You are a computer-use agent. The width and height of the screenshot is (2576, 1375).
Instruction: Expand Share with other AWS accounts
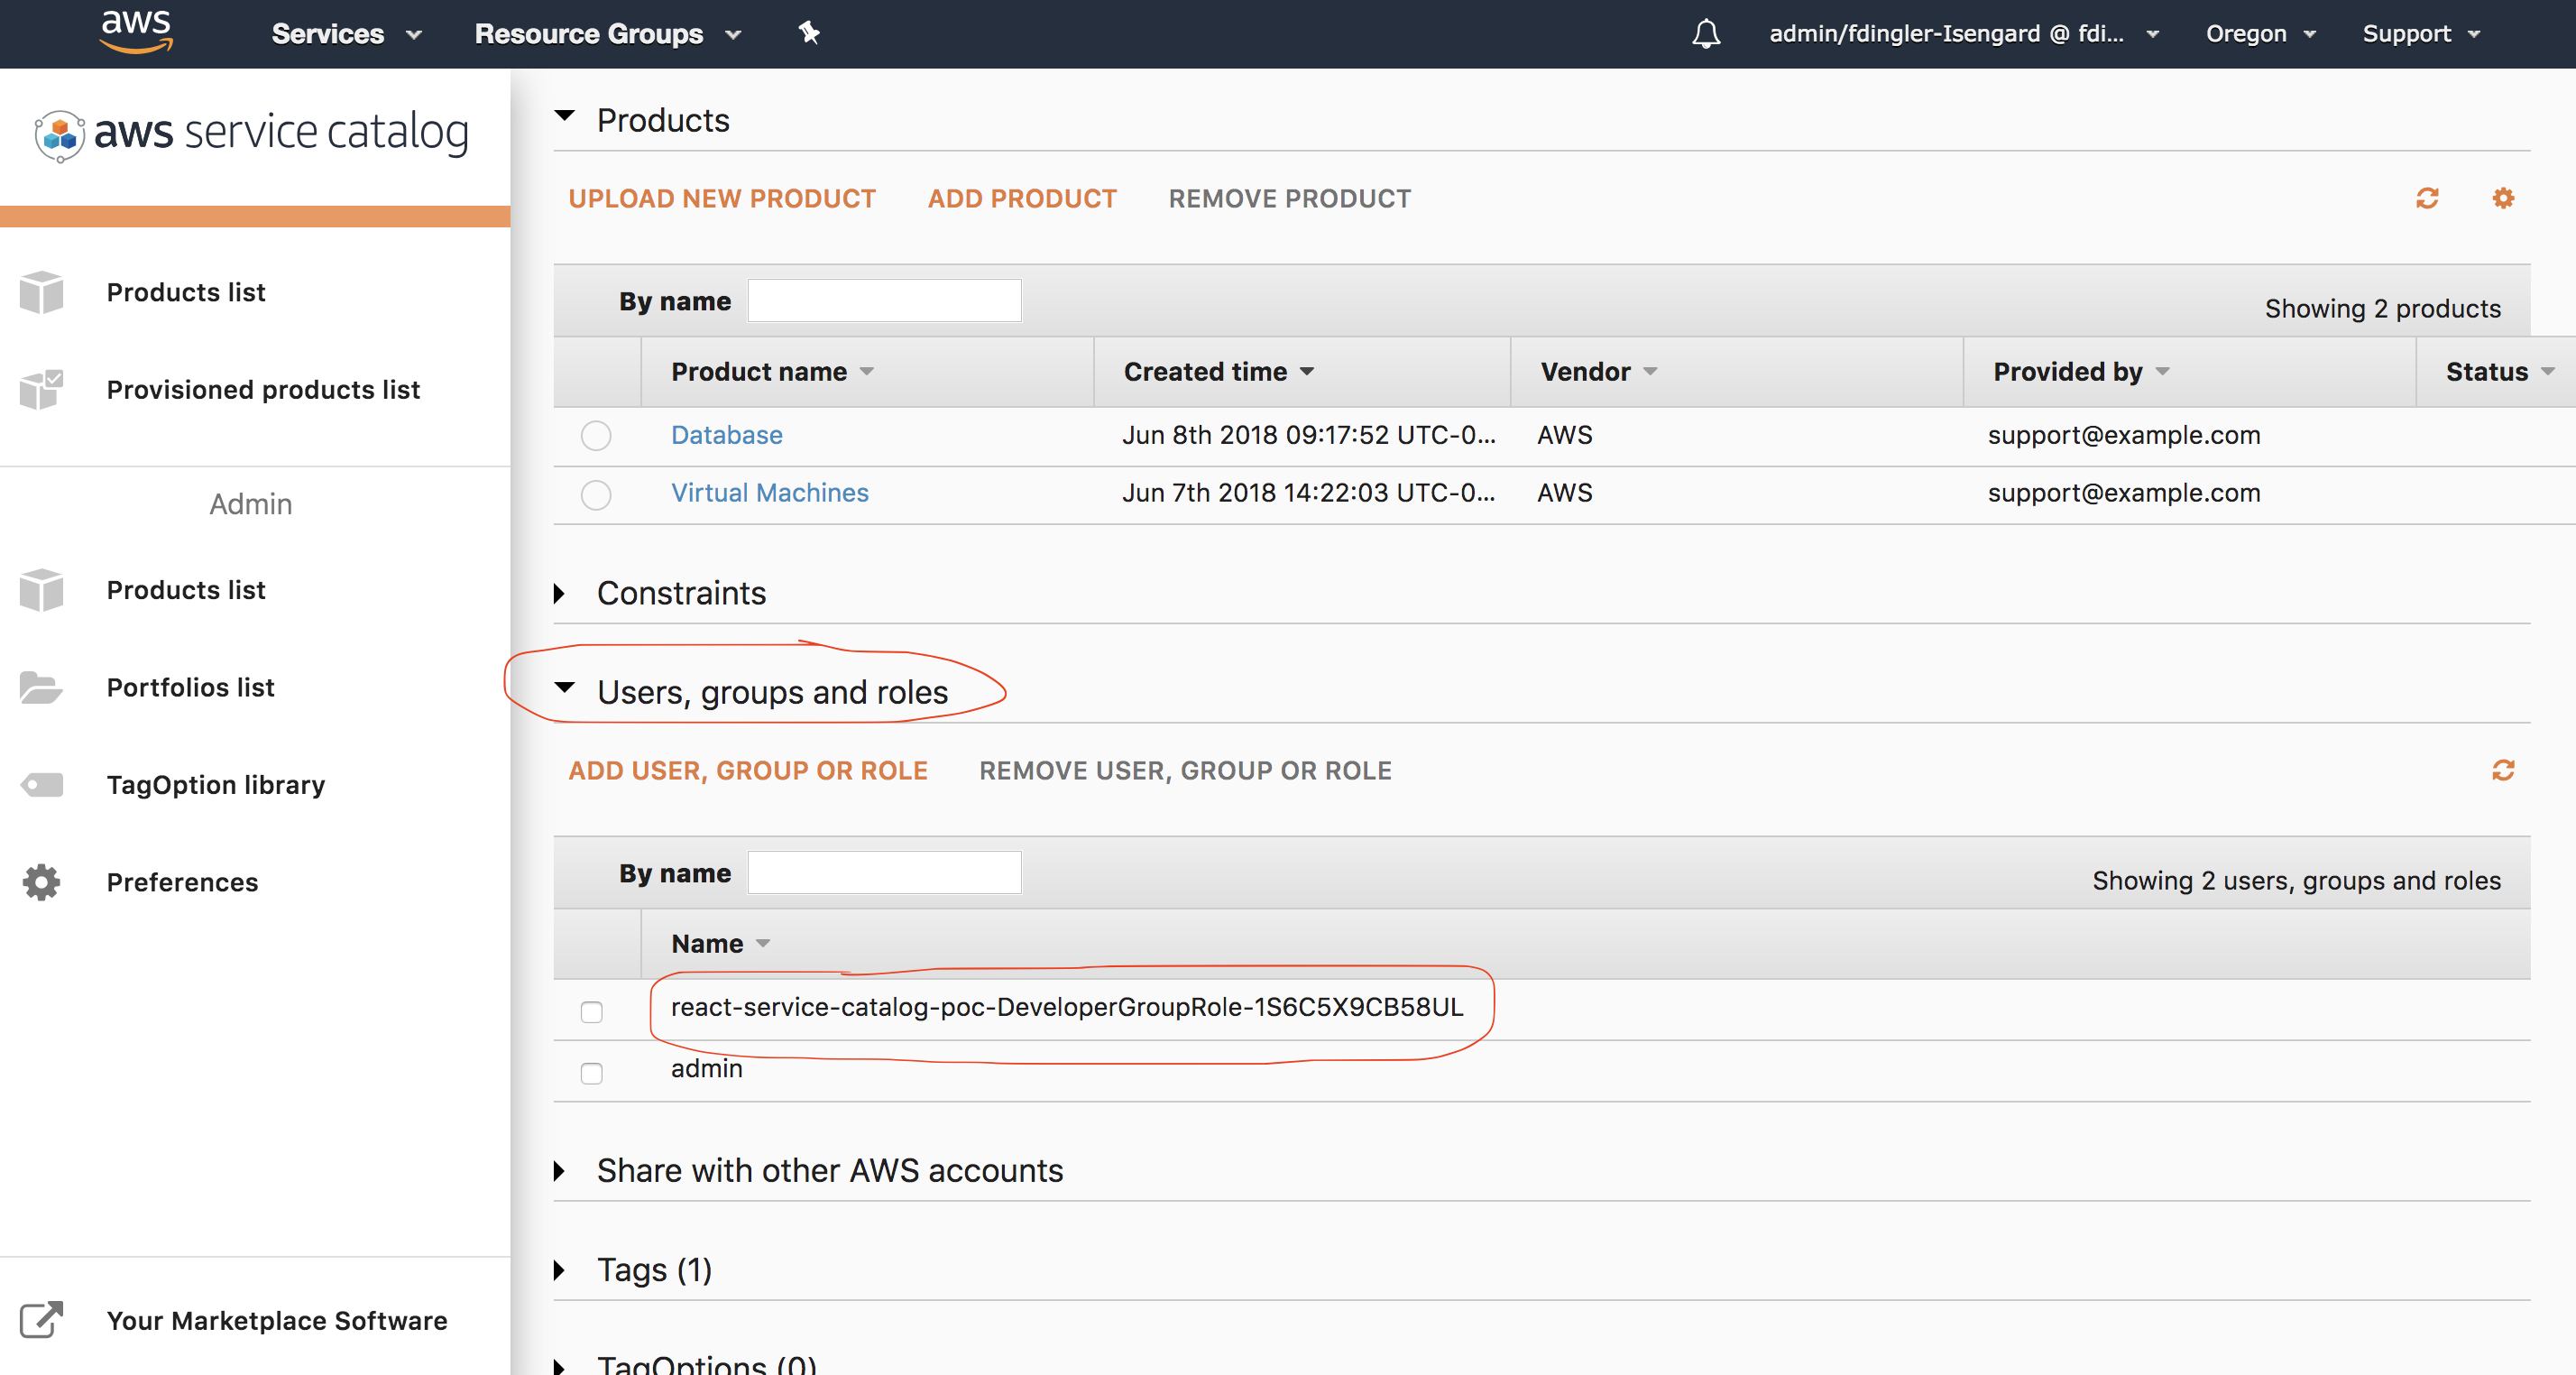(561, 1170)
